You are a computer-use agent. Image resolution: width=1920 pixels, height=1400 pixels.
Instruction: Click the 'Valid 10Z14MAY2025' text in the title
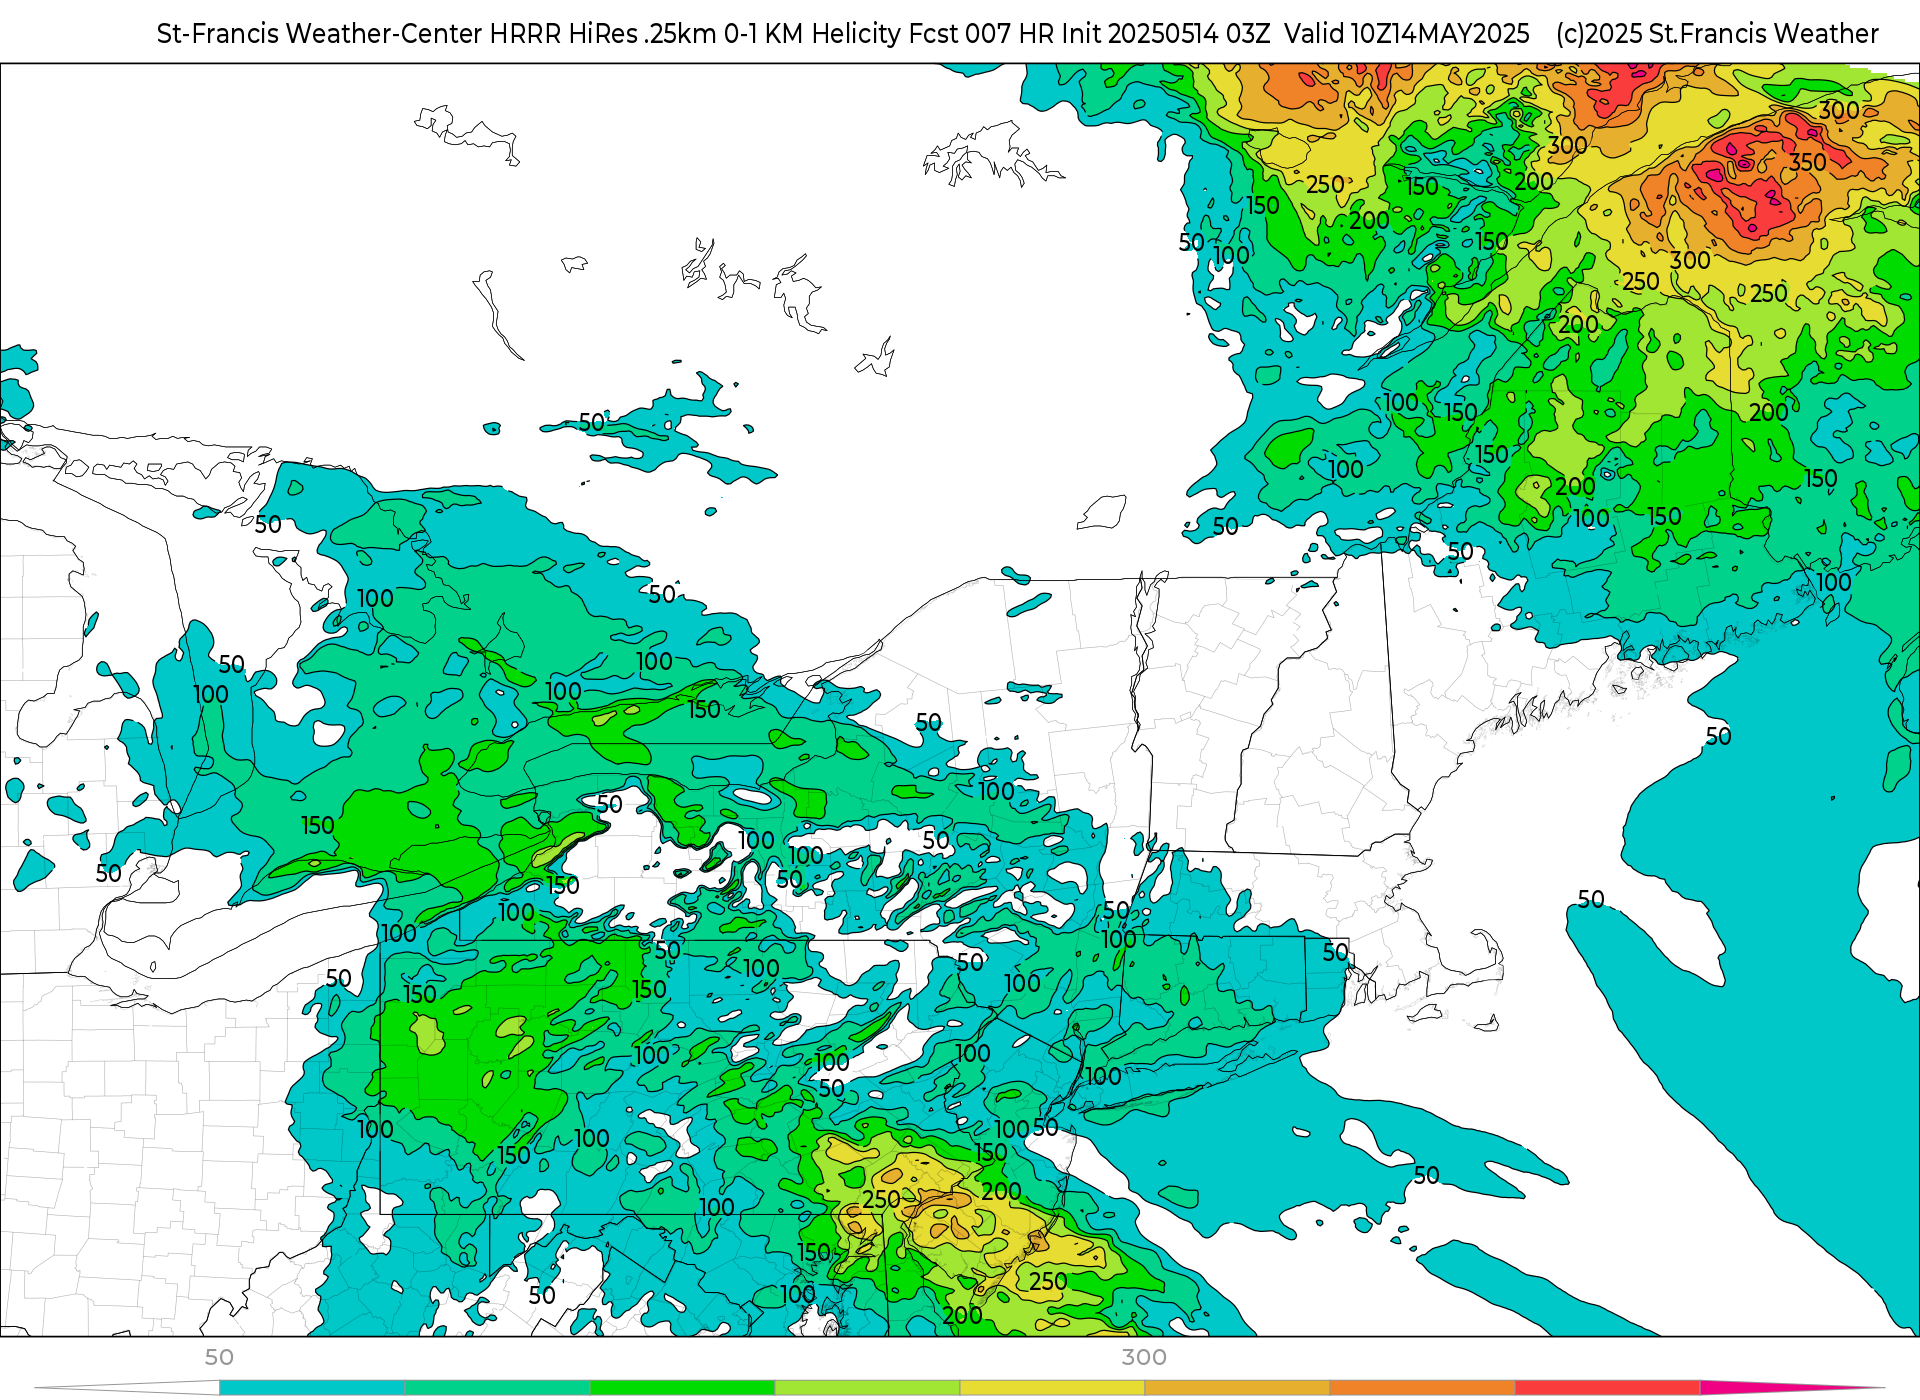tap(1407, 34)
